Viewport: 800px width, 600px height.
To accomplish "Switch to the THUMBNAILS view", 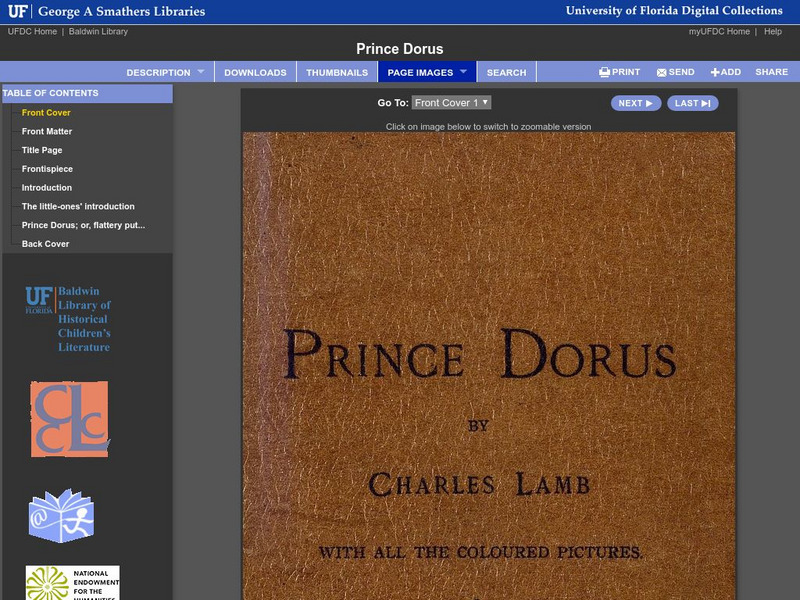I will 339,71.
